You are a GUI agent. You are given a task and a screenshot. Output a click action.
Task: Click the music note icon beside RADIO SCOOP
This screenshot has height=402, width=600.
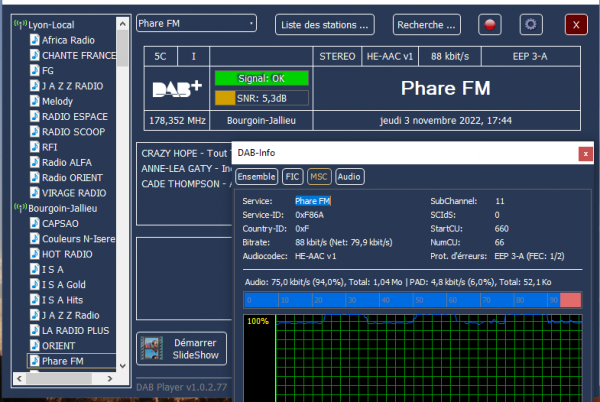tap(35, 132)
